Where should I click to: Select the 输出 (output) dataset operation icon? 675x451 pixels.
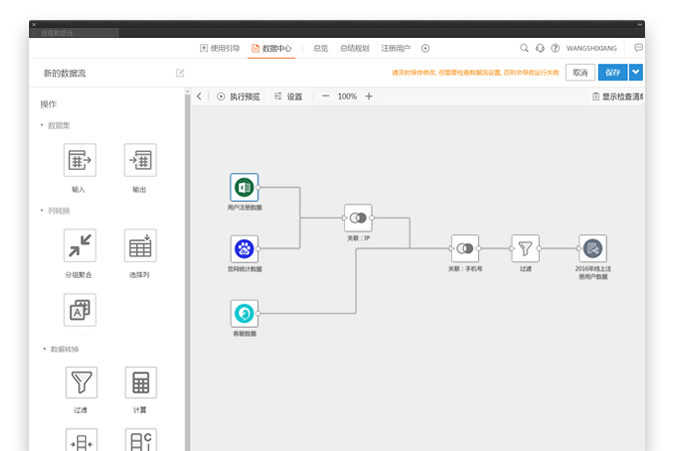tap(140, 160)
